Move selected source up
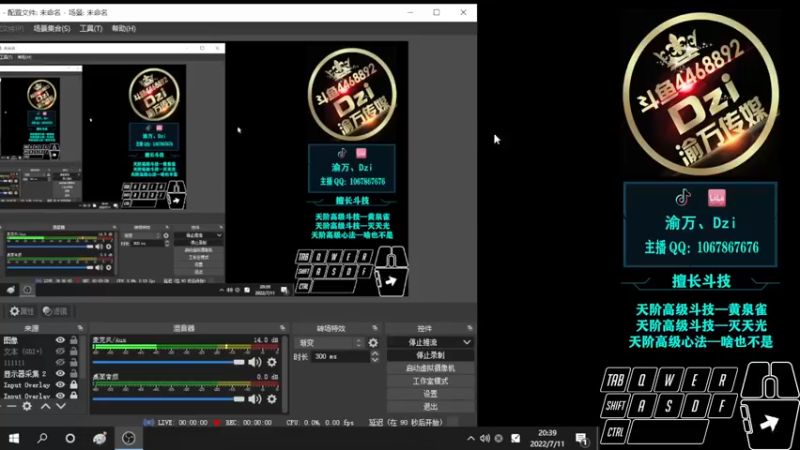 pyautogui.click(x=45, y=406)
